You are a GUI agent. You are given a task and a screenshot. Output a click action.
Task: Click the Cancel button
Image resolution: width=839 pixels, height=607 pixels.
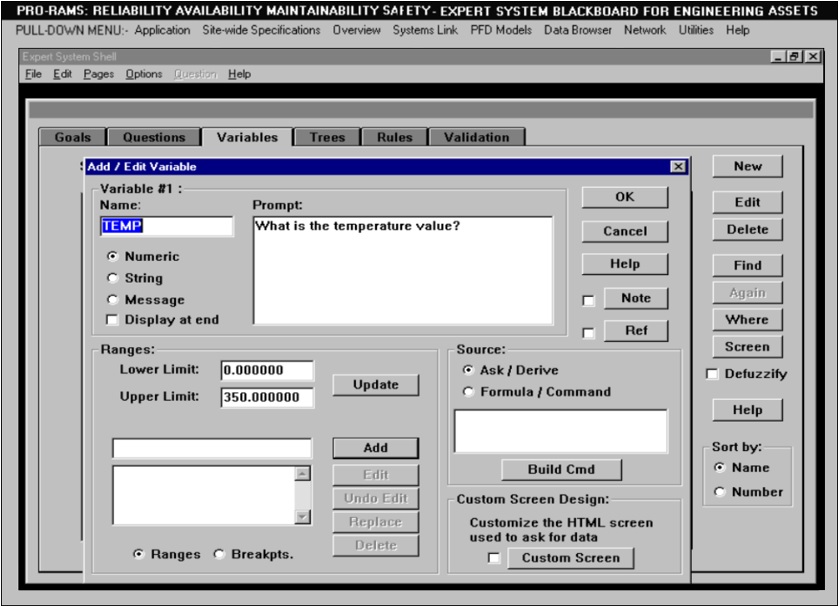[624, 231]
